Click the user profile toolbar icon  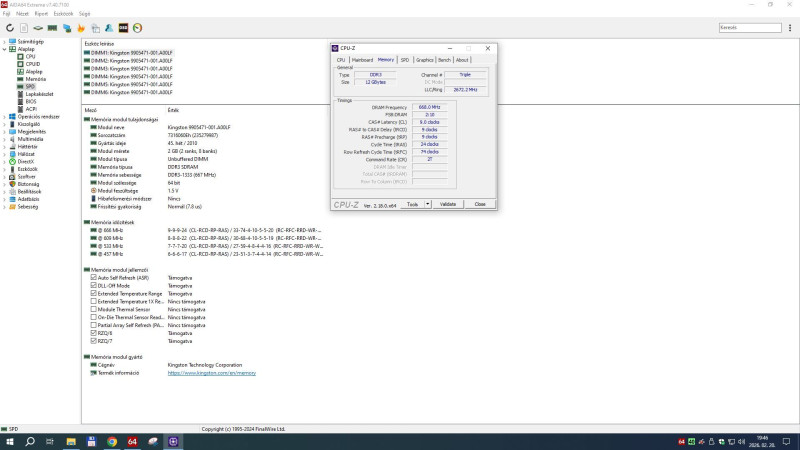pos(109,28)
